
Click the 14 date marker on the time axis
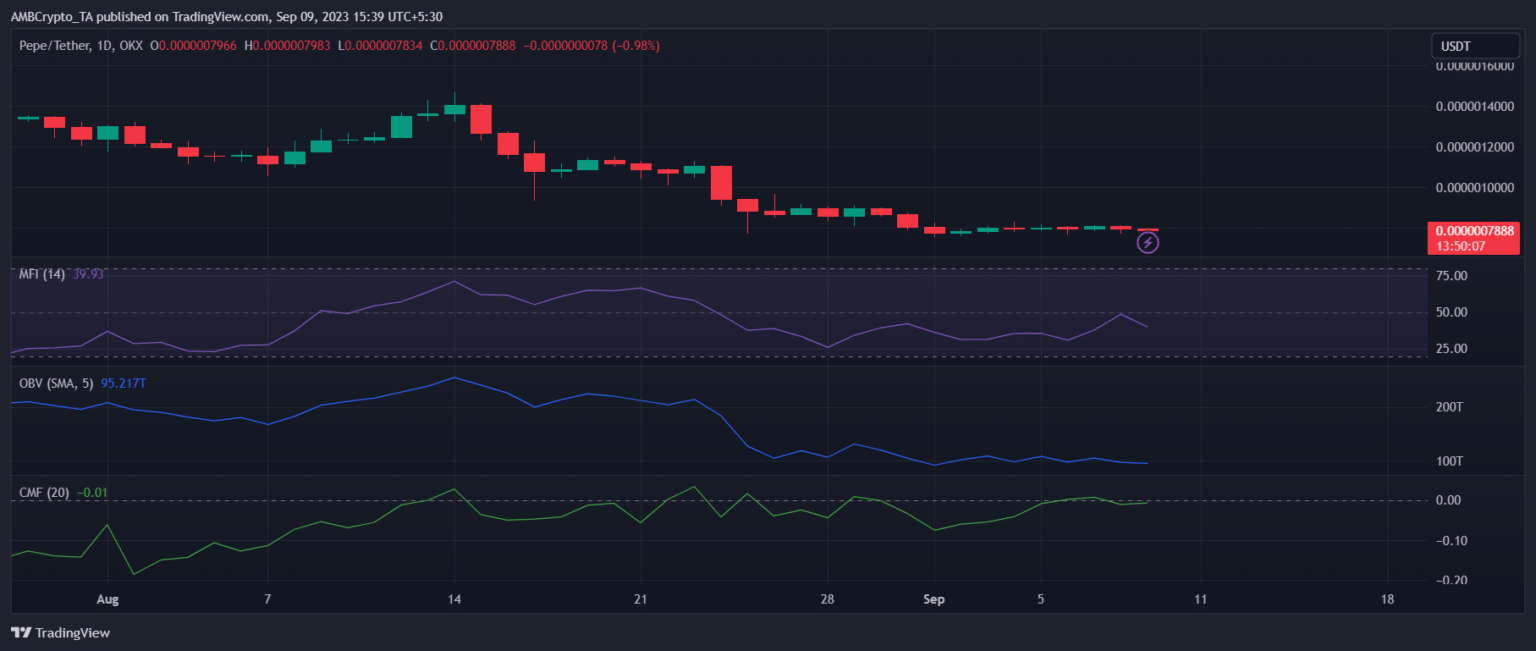click(454, 600)
